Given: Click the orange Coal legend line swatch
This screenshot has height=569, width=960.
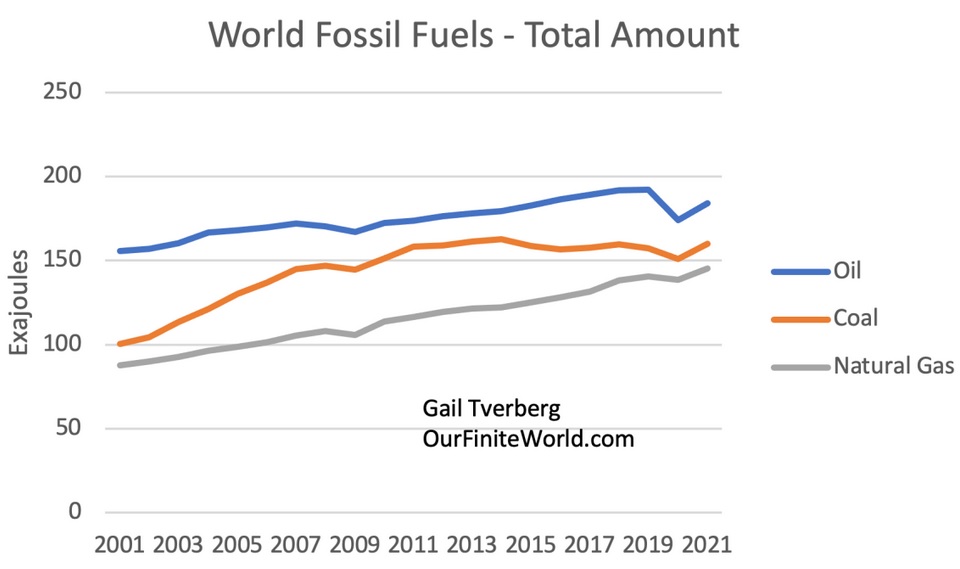Looking at the screenshot, I should point(800,318).
